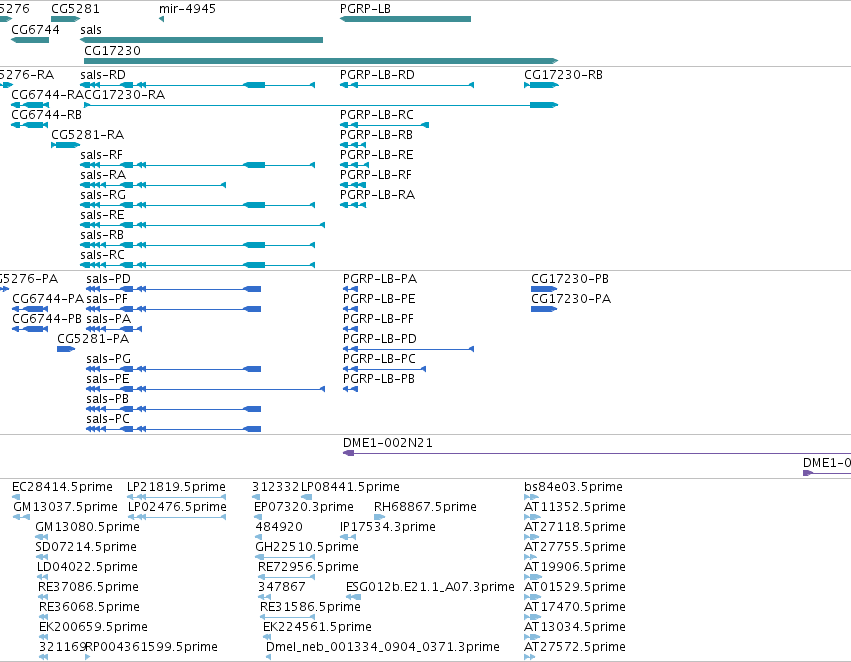Screen dimensions: 851x662
Task: Click the sals-PA protein label
Action: pyautogui.click(x=109, y=319)
